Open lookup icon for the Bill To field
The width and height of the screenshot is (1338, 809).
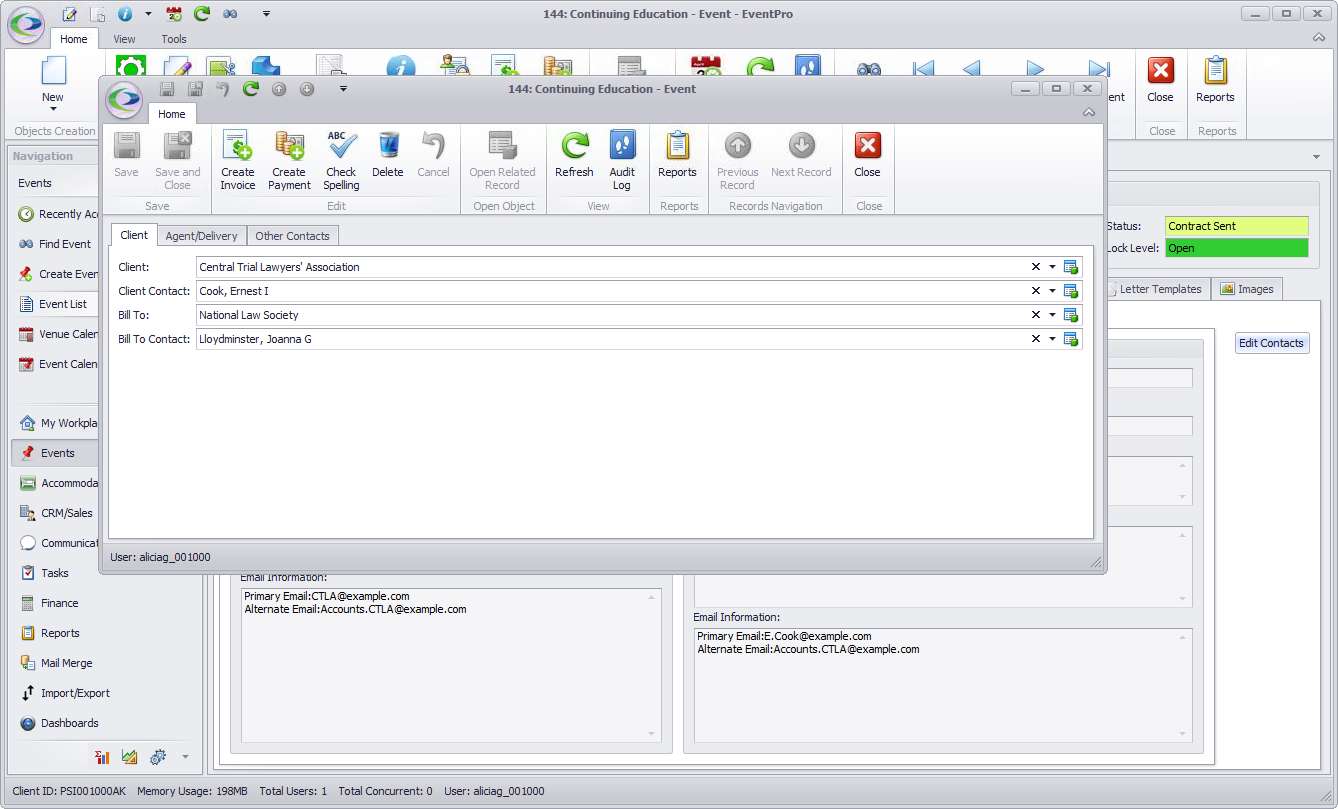click(1071, 315)
